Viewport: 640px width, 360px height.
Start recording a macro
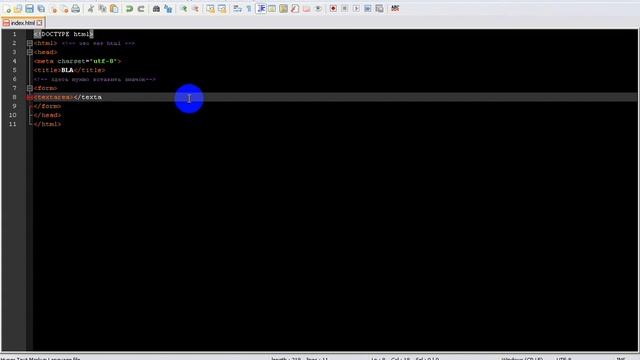333,9
